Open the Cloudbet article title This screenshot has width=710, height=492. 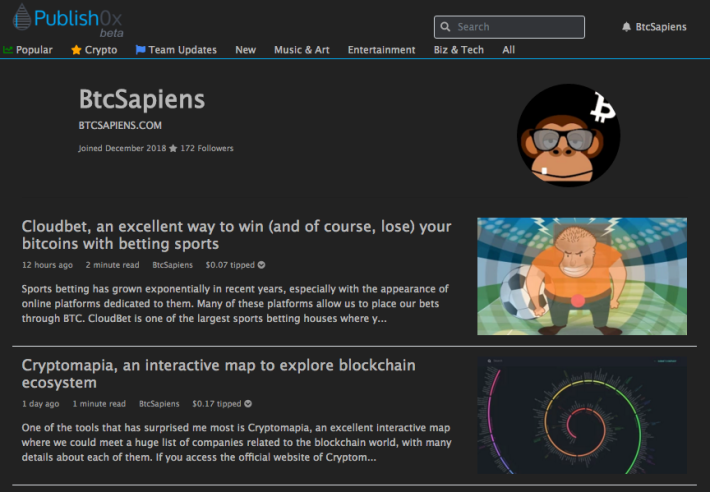236,235
